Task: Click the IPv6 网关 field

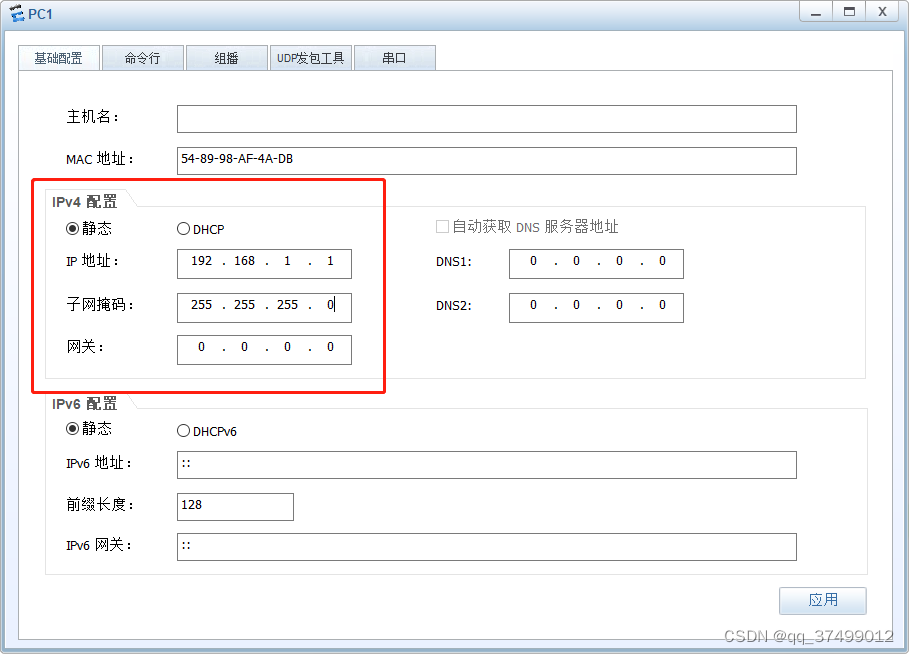Action: 486,547
